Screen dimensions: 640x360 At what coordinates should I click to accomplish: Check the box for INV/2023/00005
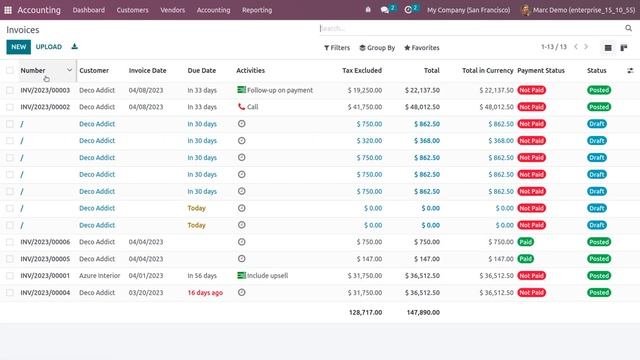[x=10, y=259]
